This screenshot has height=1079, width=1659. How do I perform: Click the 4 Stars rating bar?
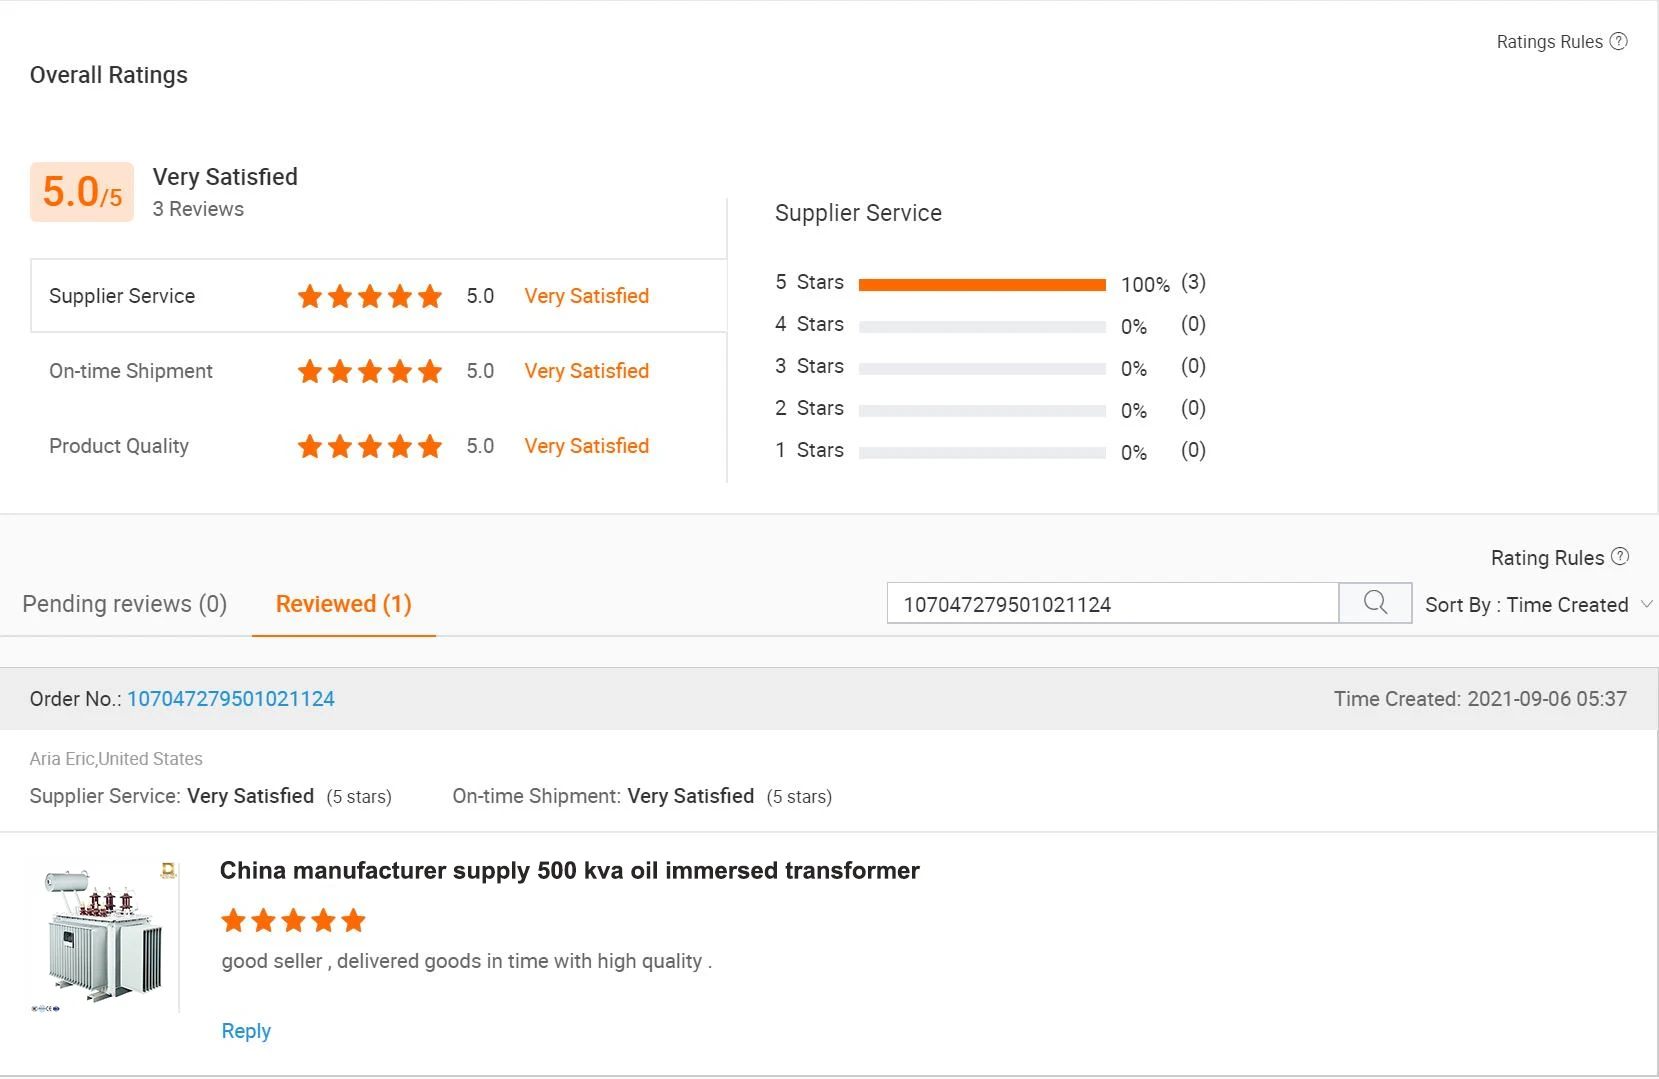click(x=982, y=326)
